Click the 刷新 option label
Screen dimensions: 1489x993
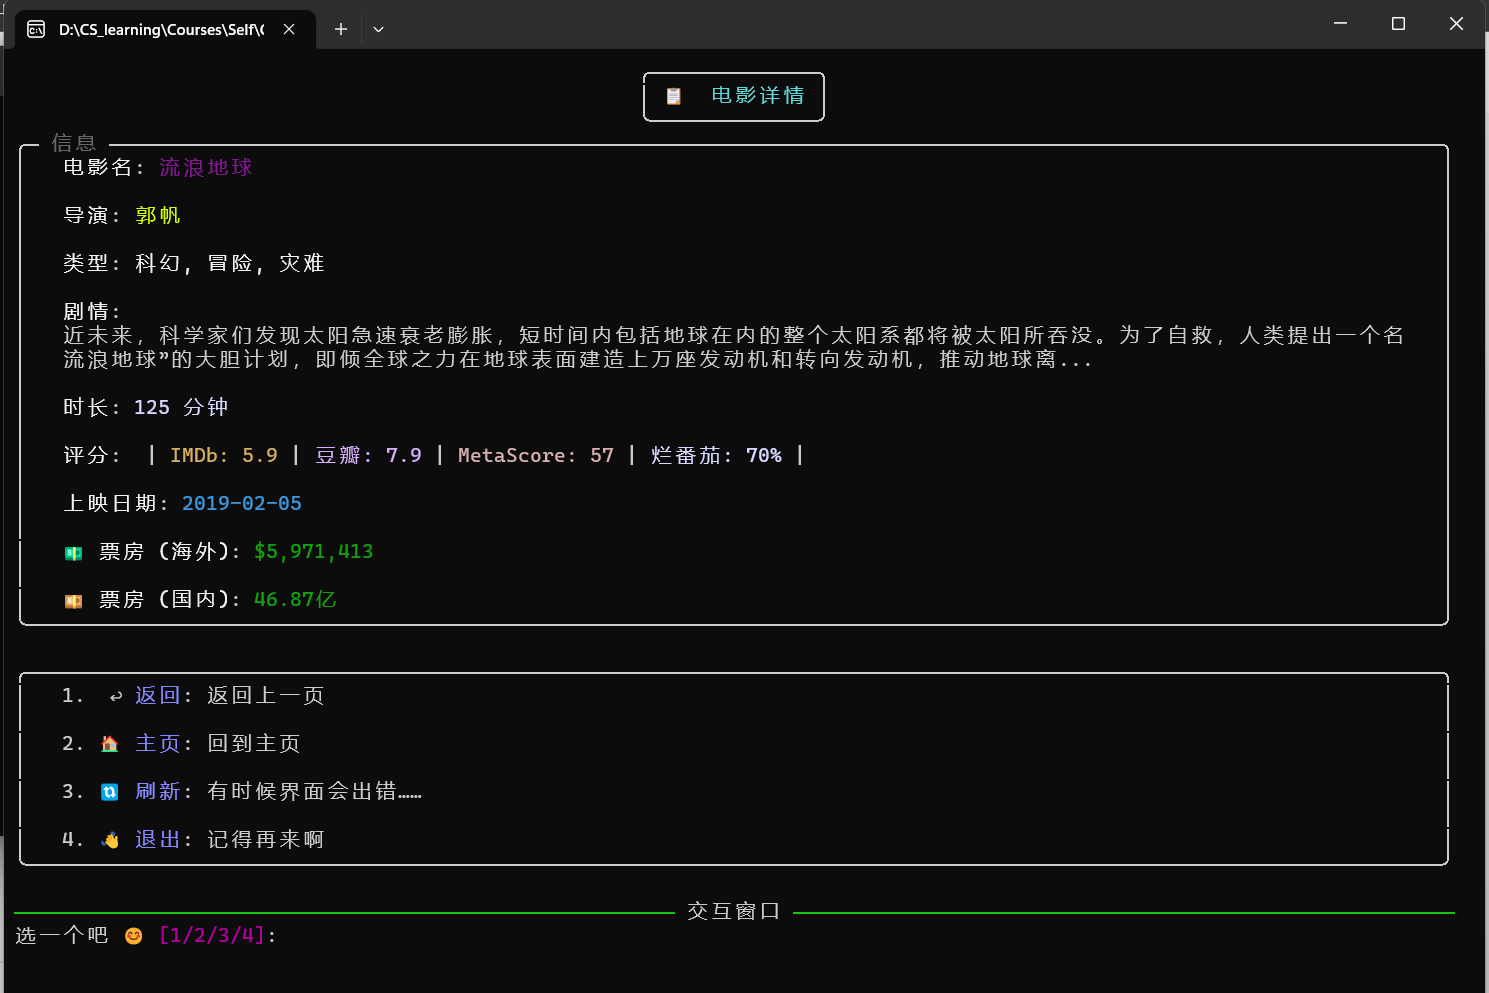tap(158, 791)
